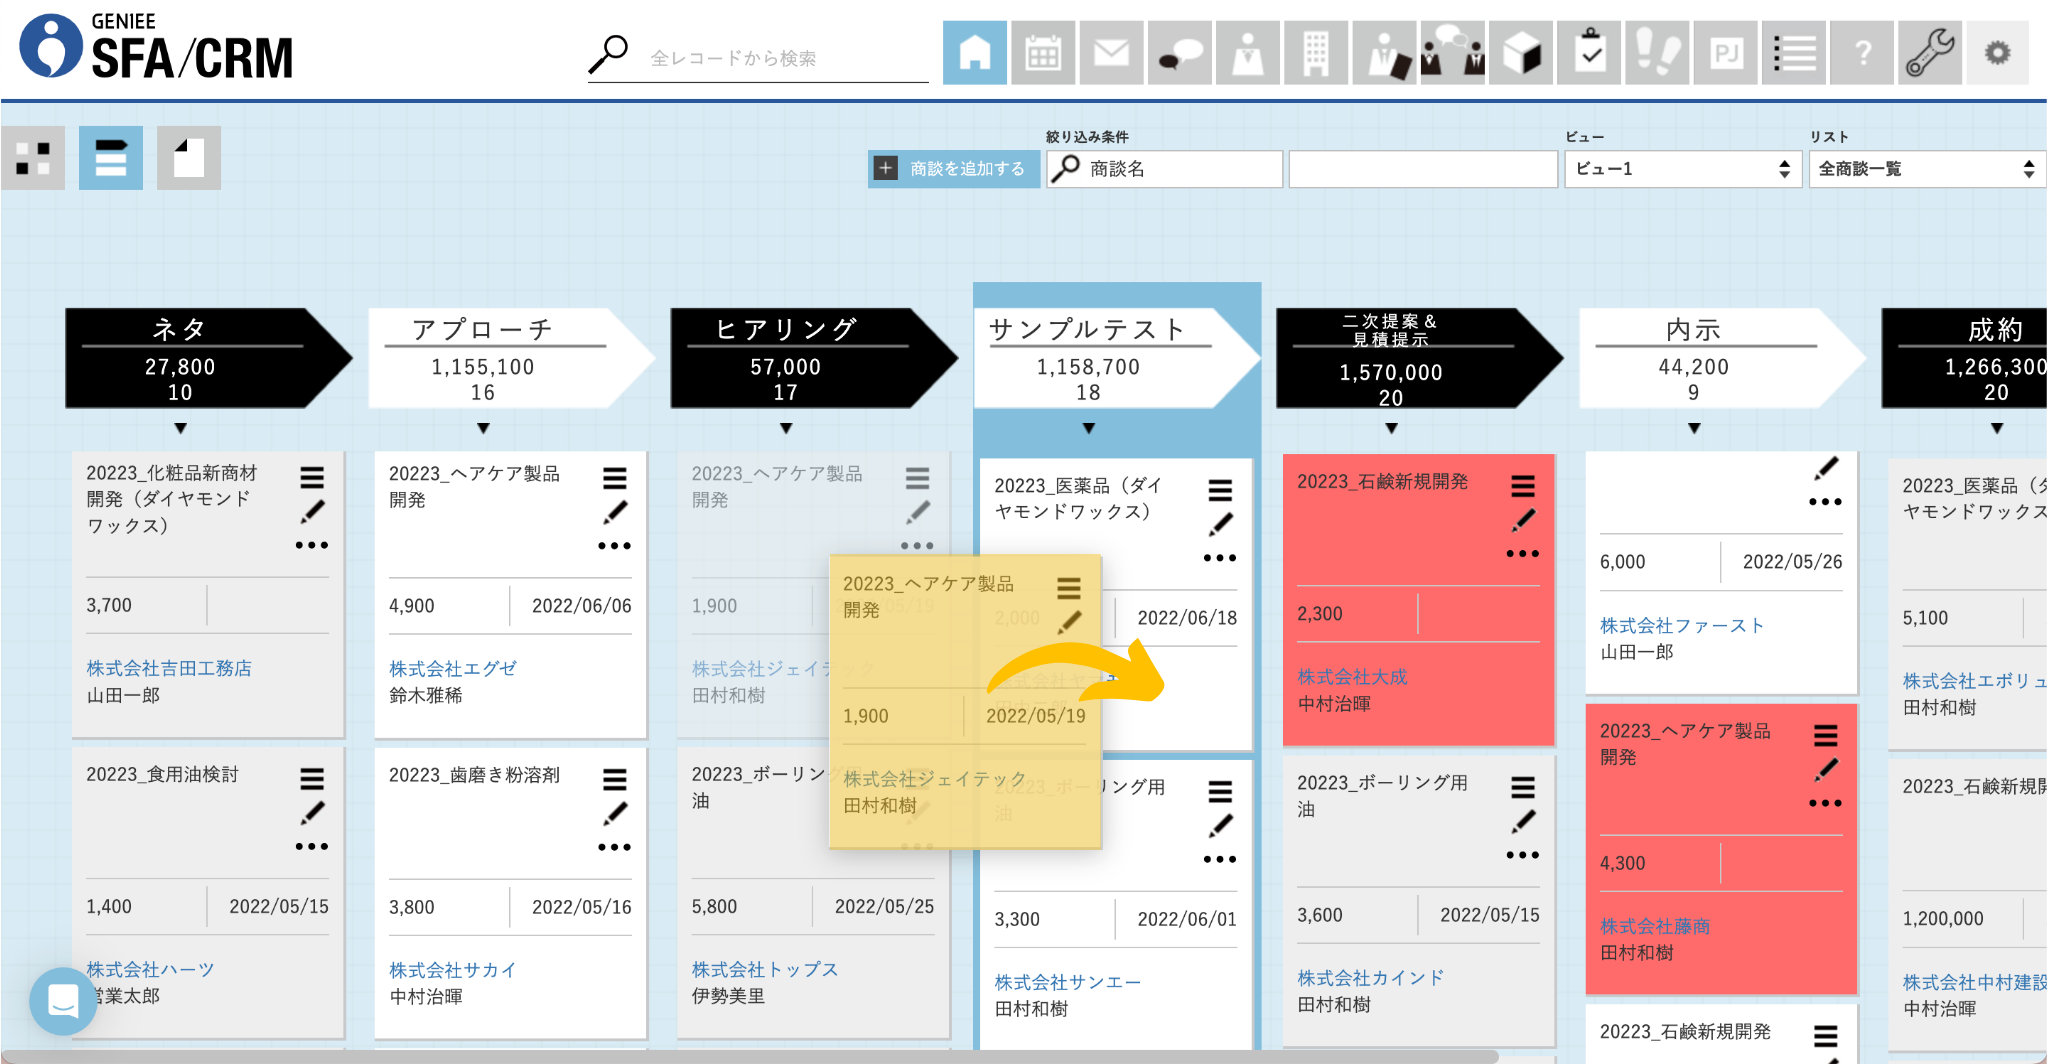Open the question mark help icon

coord(1862,53)
